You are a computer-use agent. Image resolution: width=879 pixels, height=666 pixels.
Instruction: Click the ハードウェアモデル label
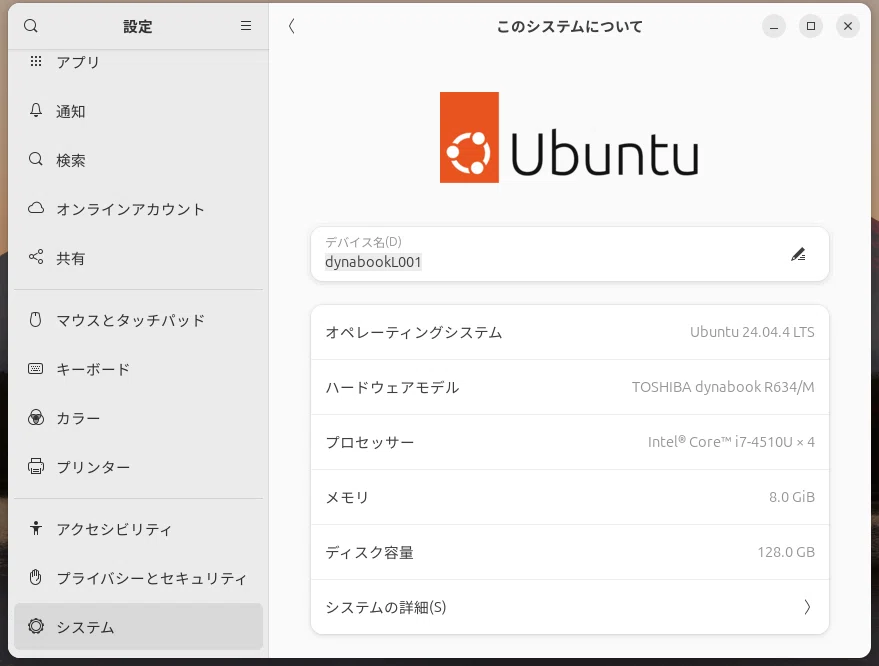pyautogui.click(x=392, y=387)
